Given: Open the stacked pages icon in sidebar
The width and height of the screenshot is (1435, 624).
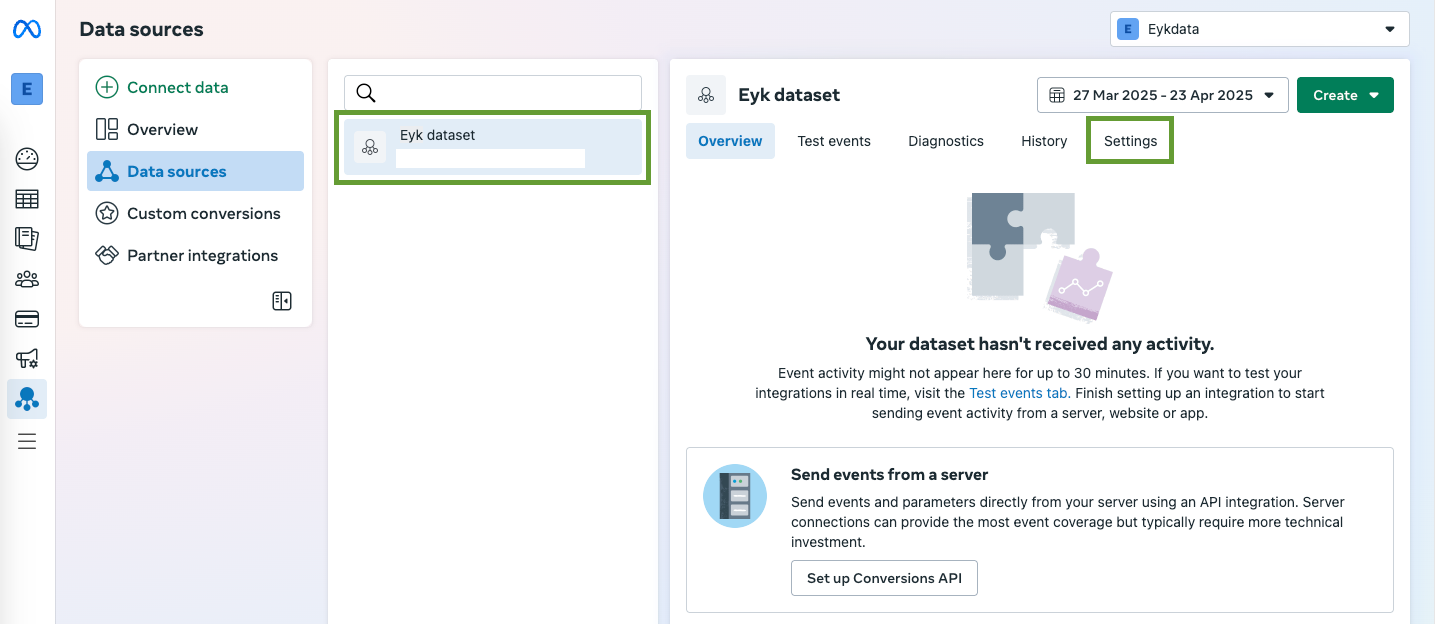Looking at the screenshot, I should pyautogui.click(x=27, y=239).
